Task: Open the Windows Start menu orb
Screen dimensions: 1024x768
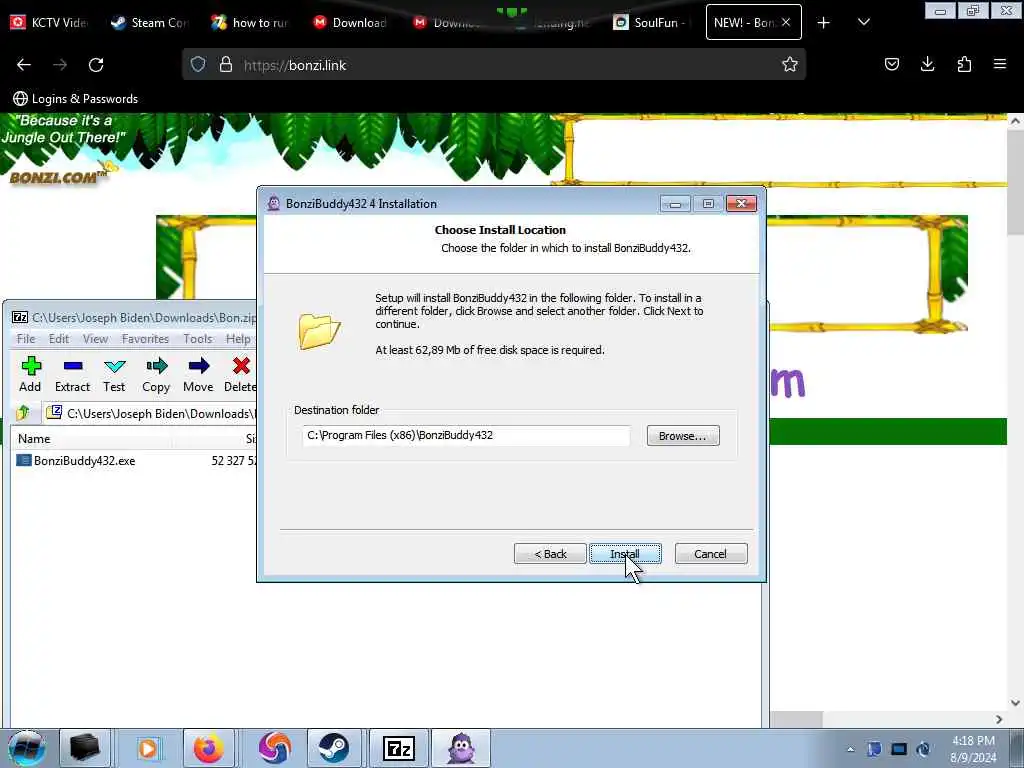Action: [27, 748]
